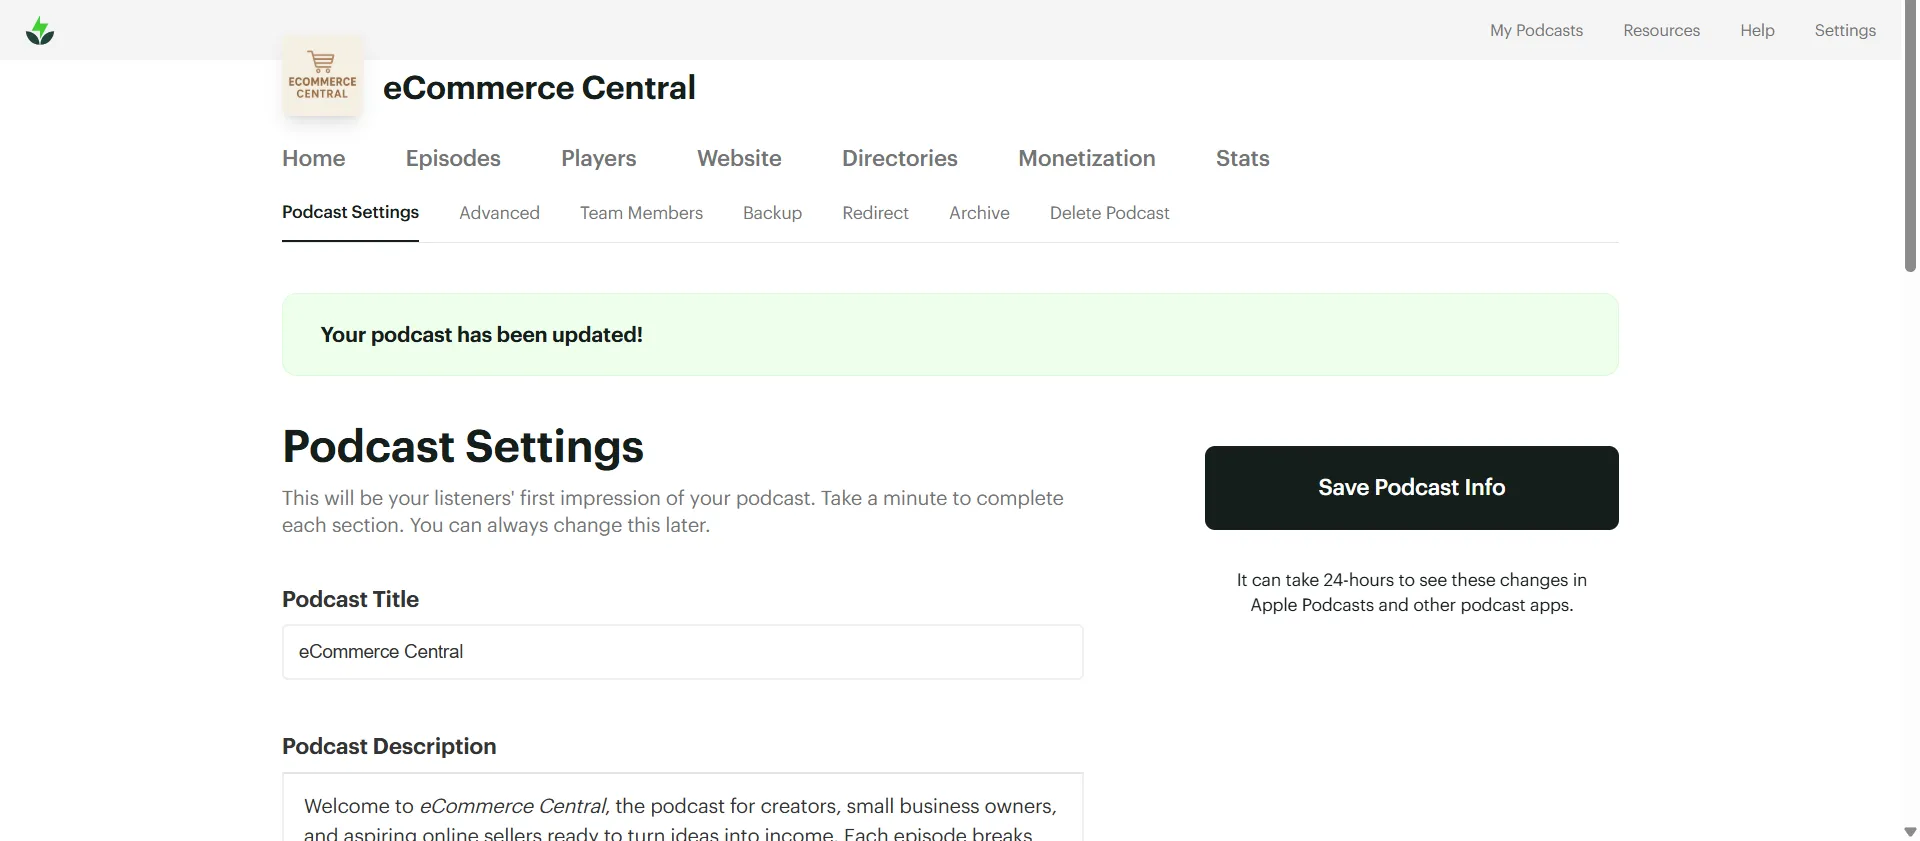This screenshot has height=841, width=1920.
Task: View the Stats tab
Action: coord(1242,158)
